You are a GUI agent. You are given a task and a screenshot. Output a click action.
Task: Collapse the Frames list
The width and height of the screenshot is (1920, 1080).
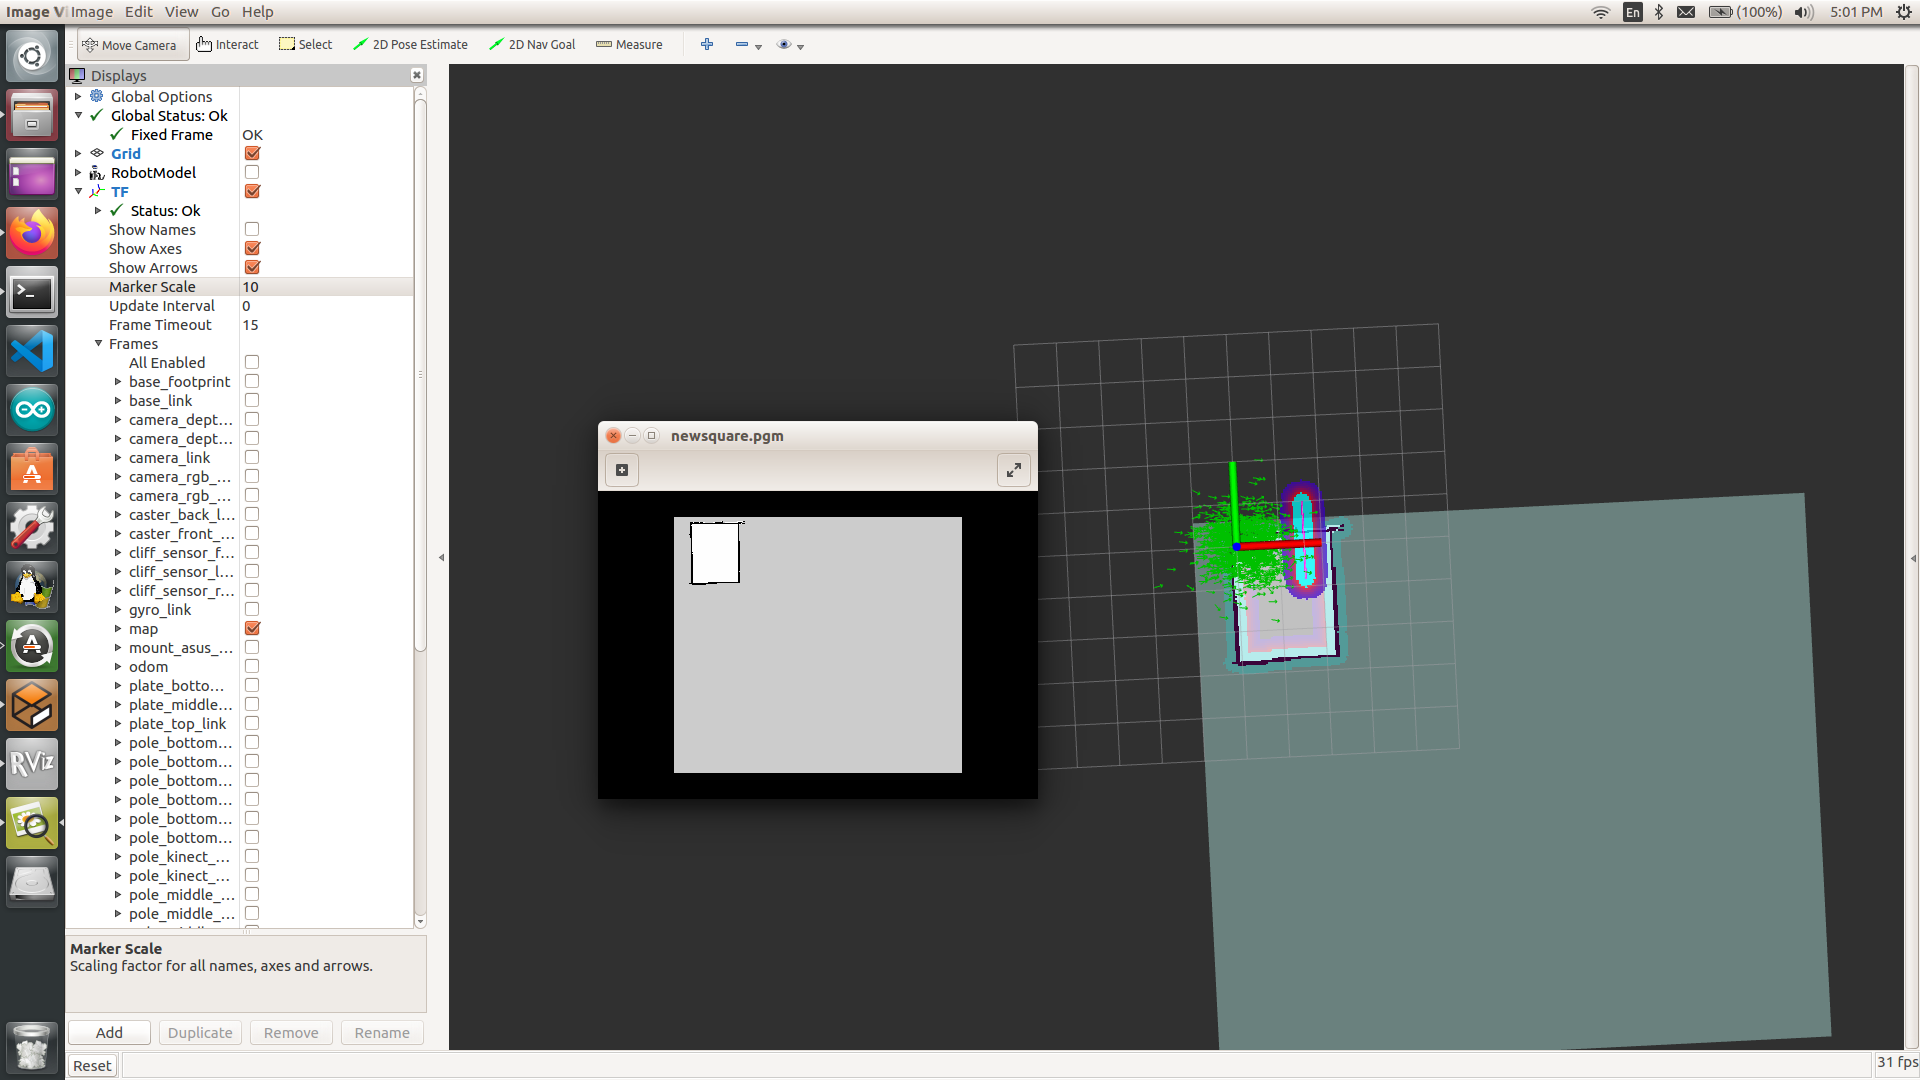[x=98, y=344]
